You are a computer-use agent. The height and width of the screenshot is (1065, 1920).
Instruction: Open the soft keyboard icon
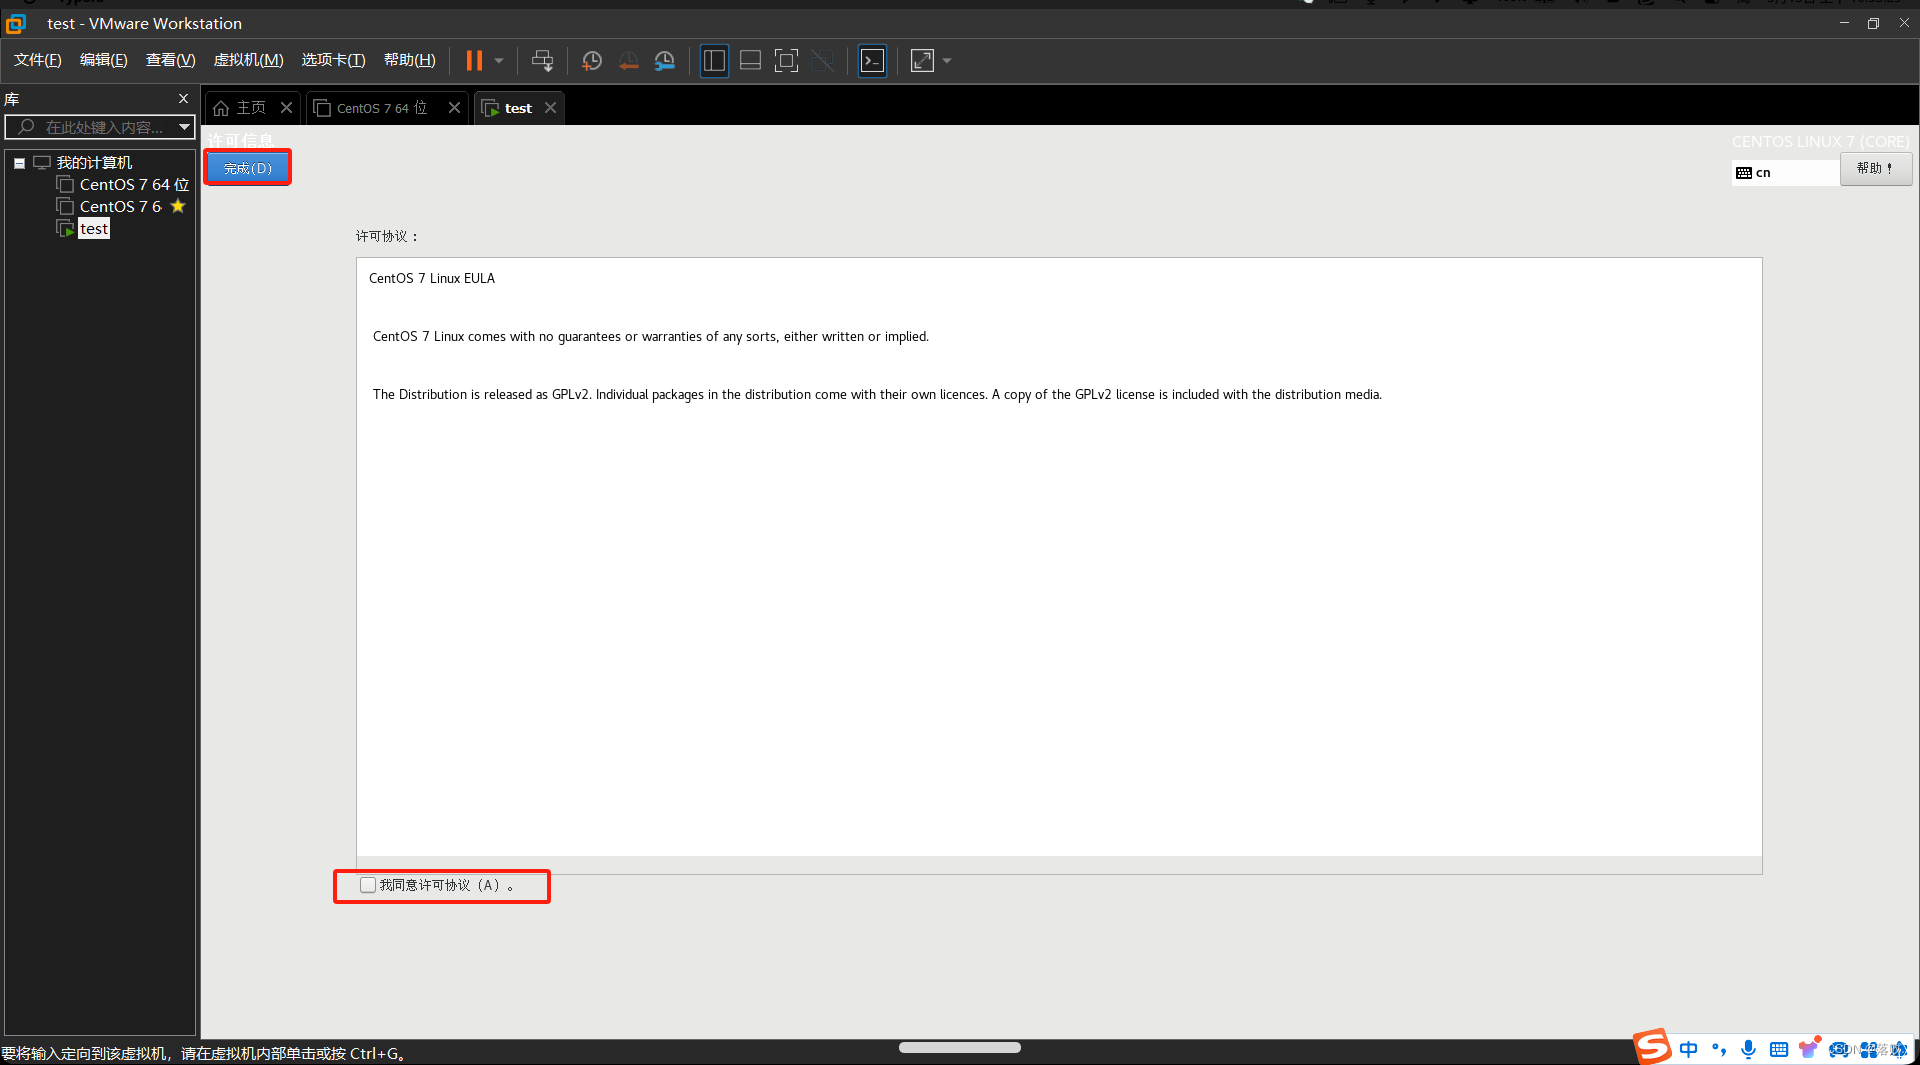1779,1049
